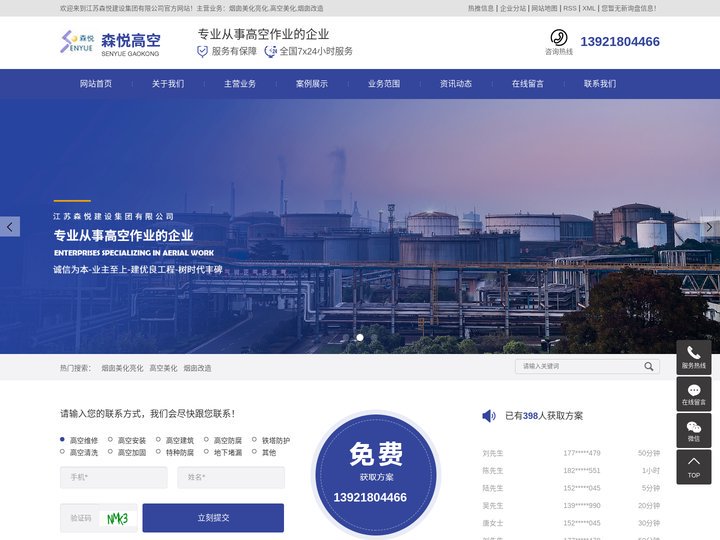Click the 免费获取方案 circle badge
The width and height of the screenshot is (720, 540).
pyautogui.click(x=376, y=475)
